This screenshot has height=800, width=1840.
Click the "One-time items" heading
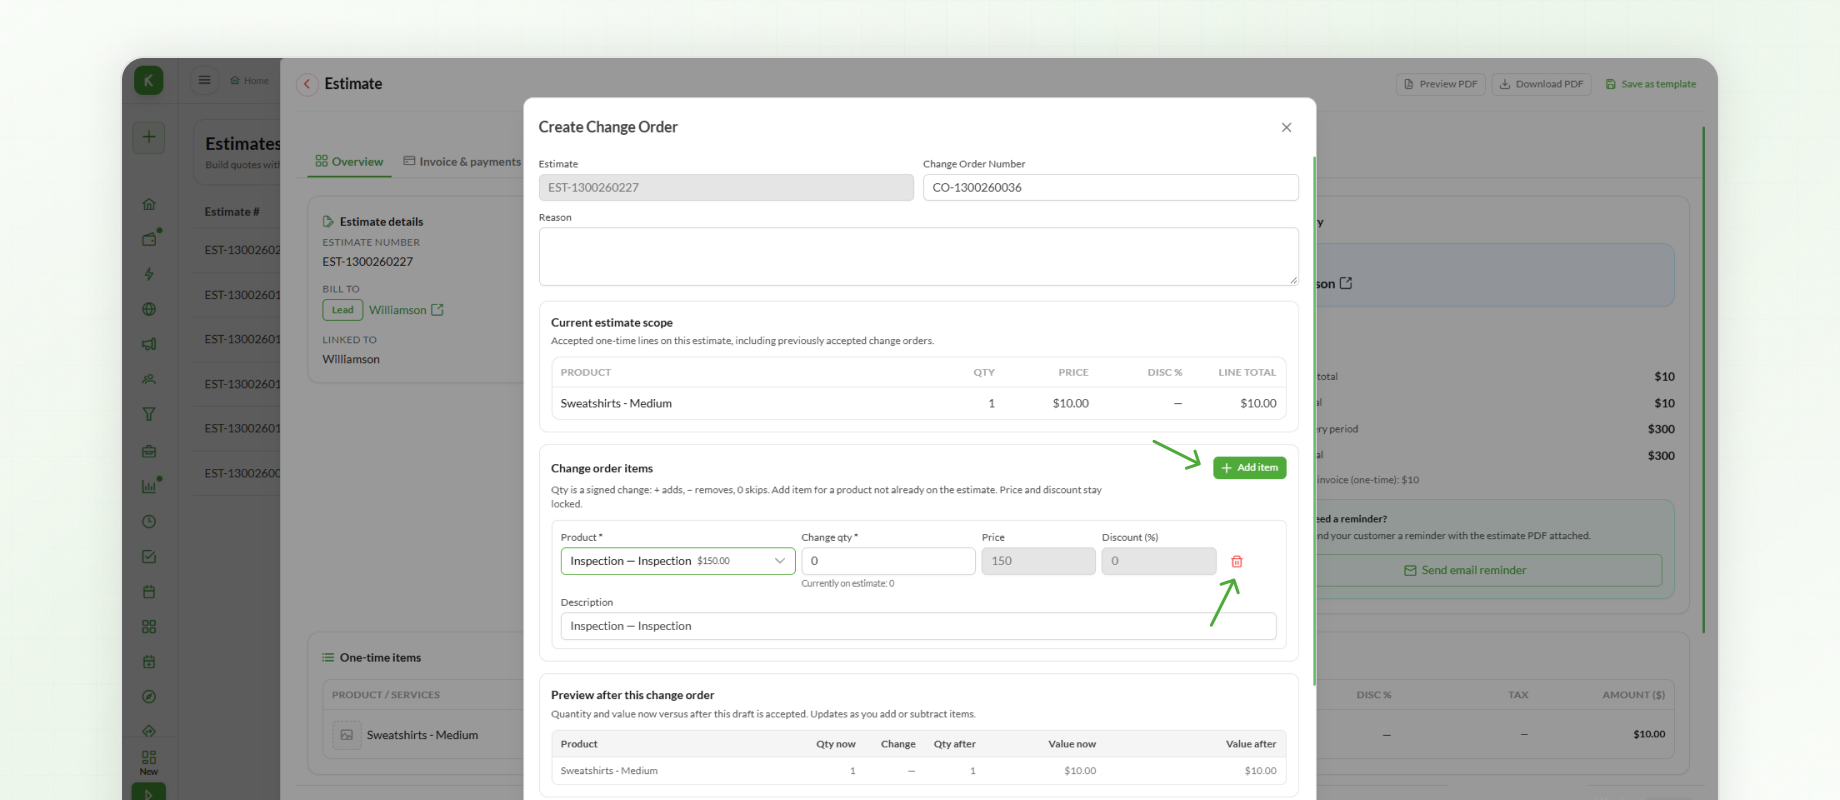[x=380, y=658]
